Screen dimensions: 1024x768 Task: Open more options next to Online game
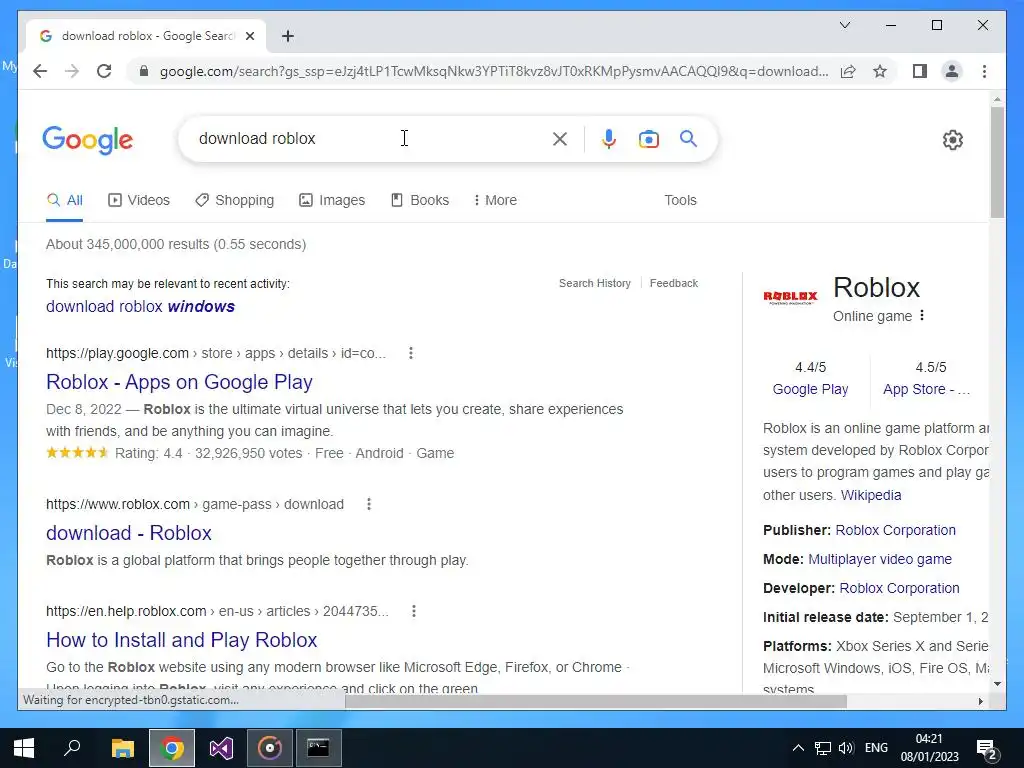click(921, 315)
